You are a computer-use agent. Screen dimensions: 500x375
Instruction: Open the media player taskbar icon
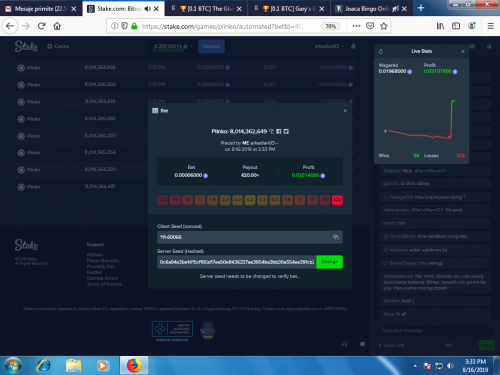click(103, 366)
